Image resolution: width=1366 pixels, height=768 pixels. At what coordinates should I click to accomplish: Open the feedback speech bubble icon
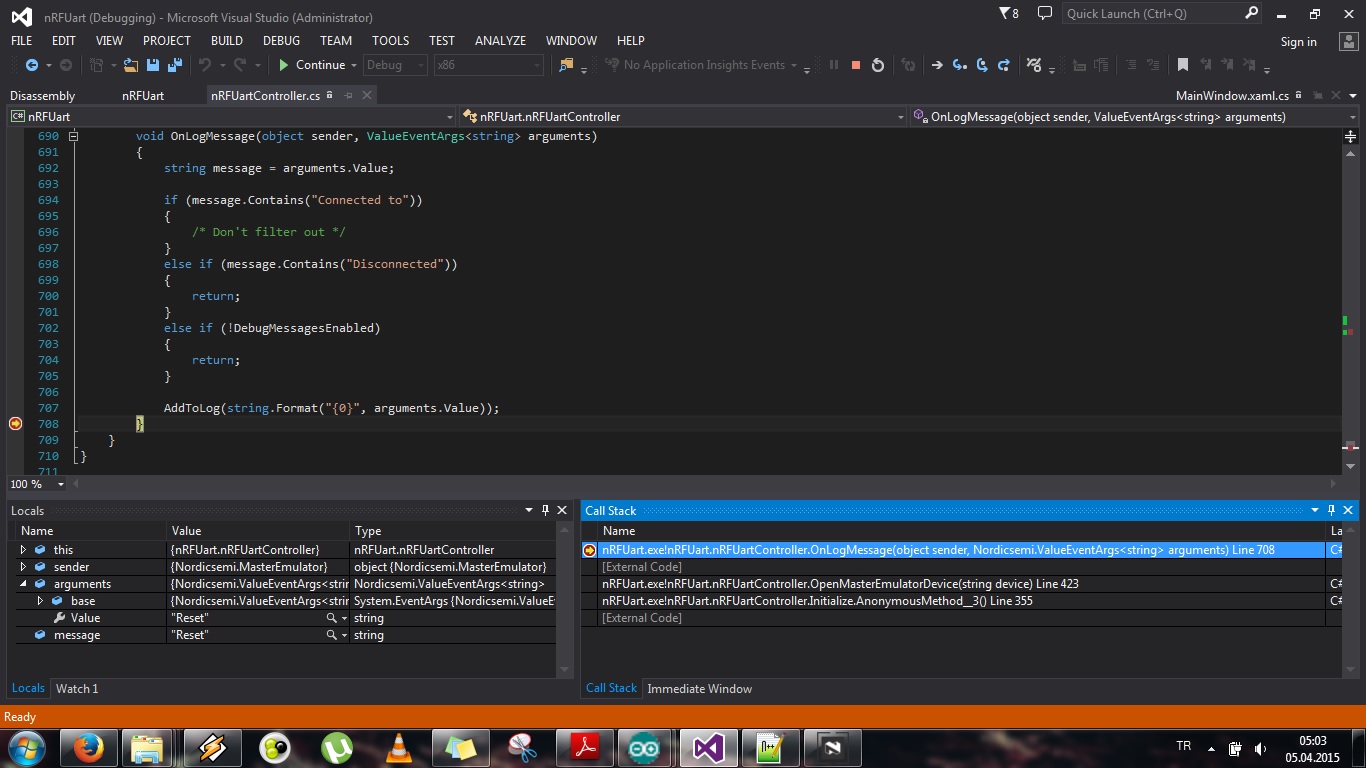click(x=1045, y=13)
